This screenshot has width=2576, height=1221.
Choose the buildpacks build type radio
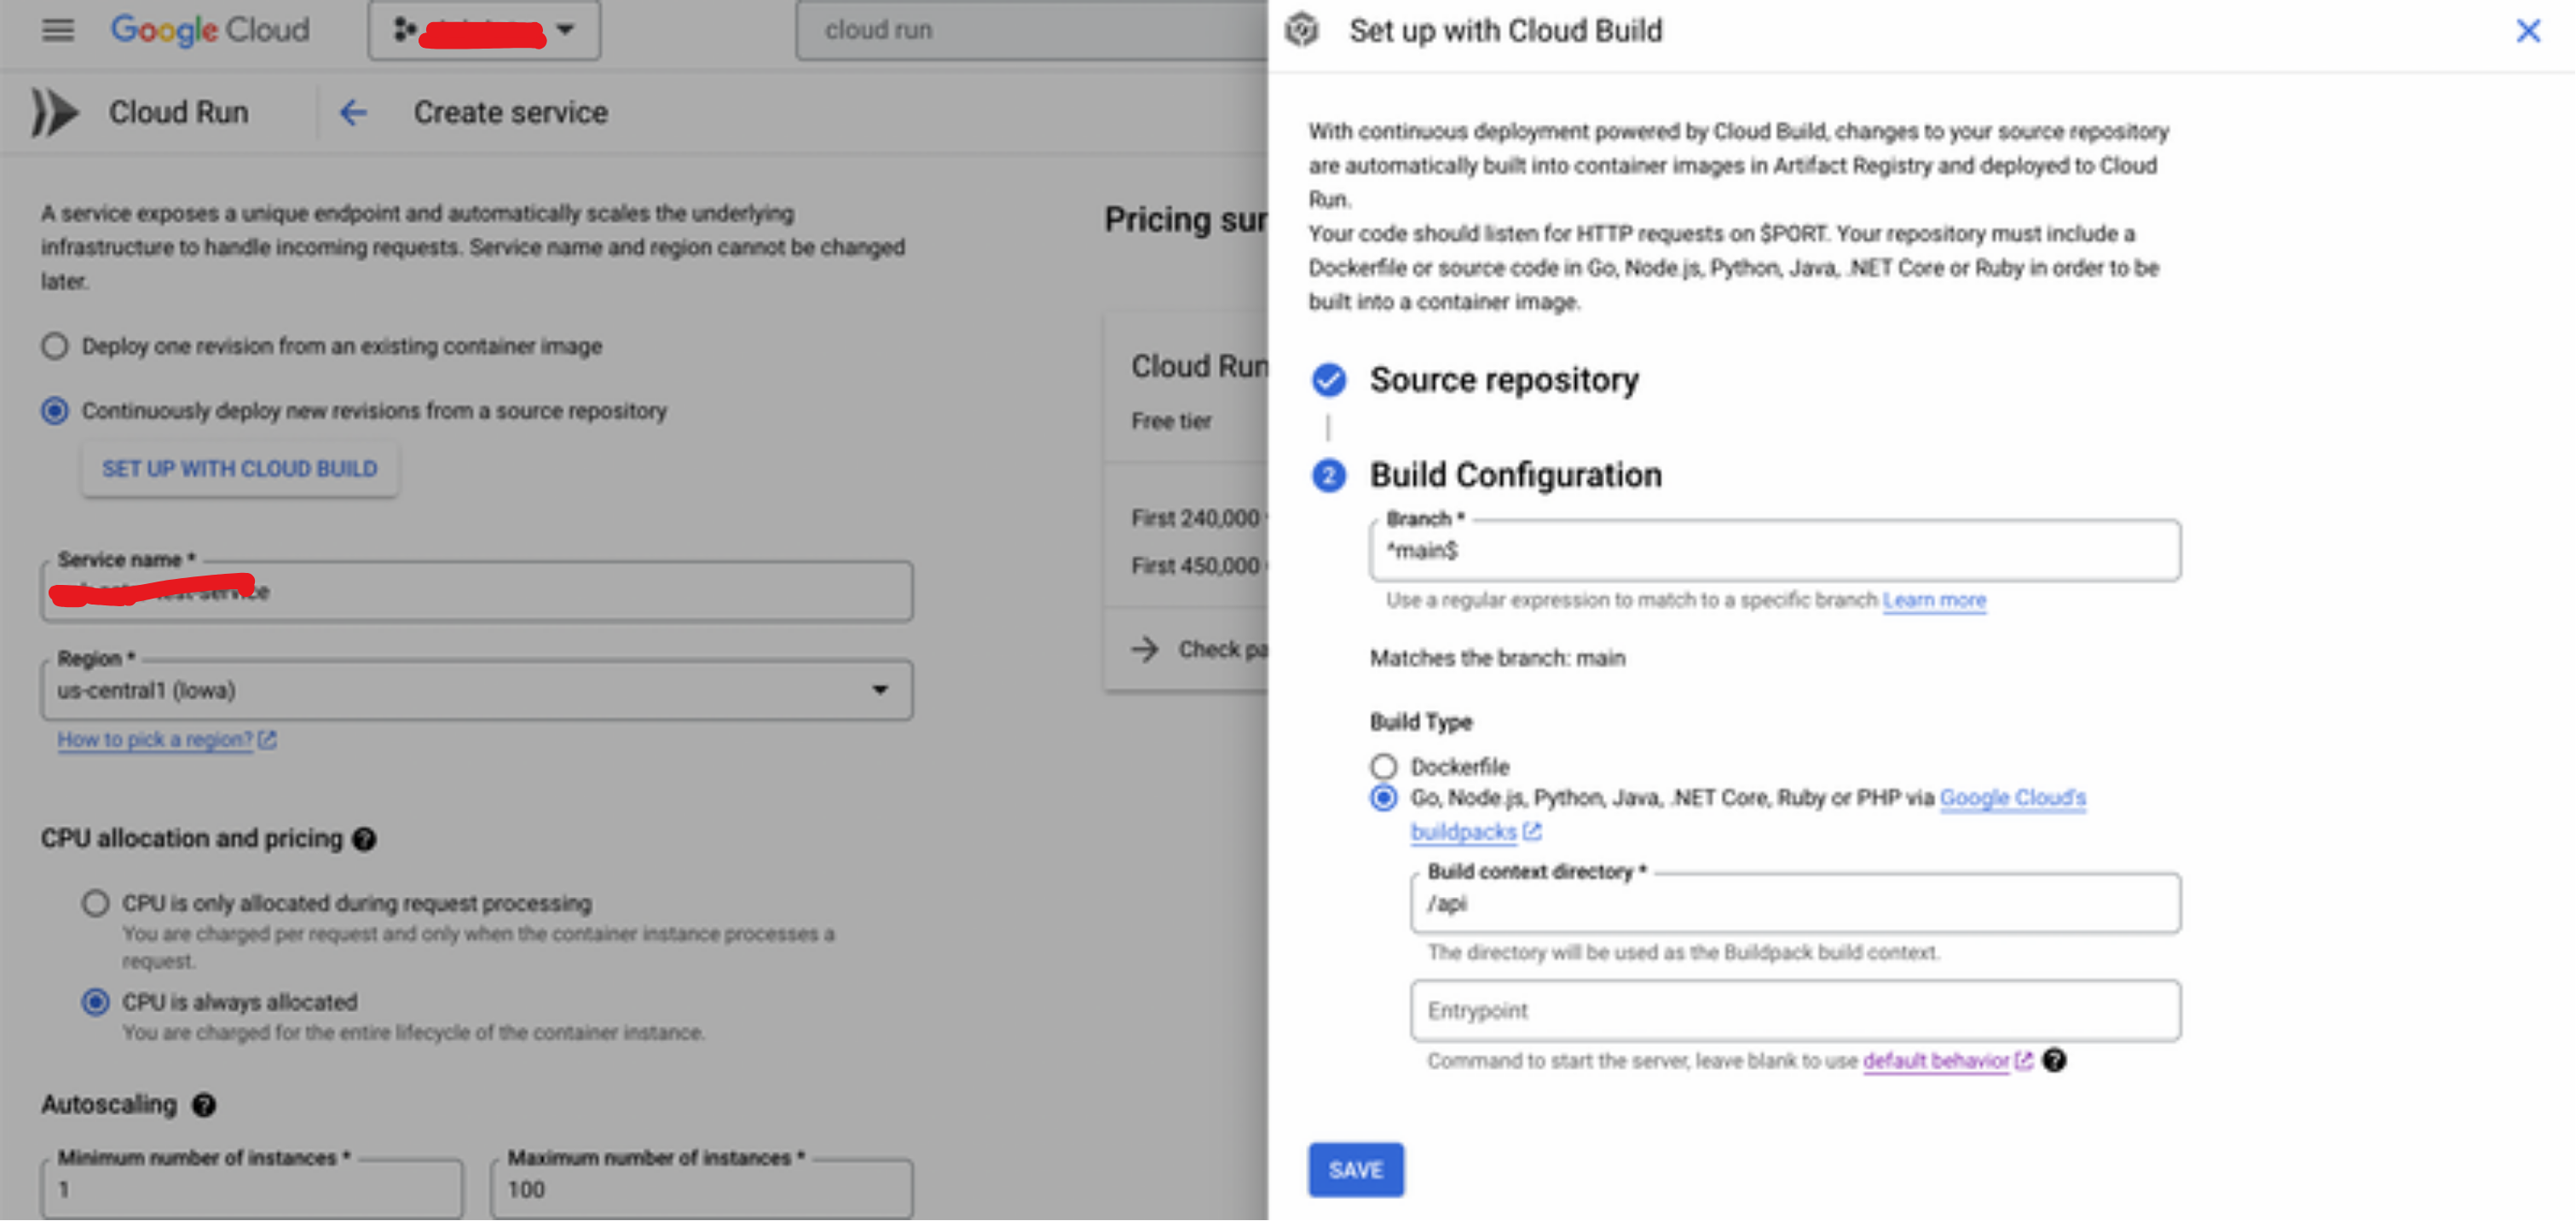tap(1383, 798)
